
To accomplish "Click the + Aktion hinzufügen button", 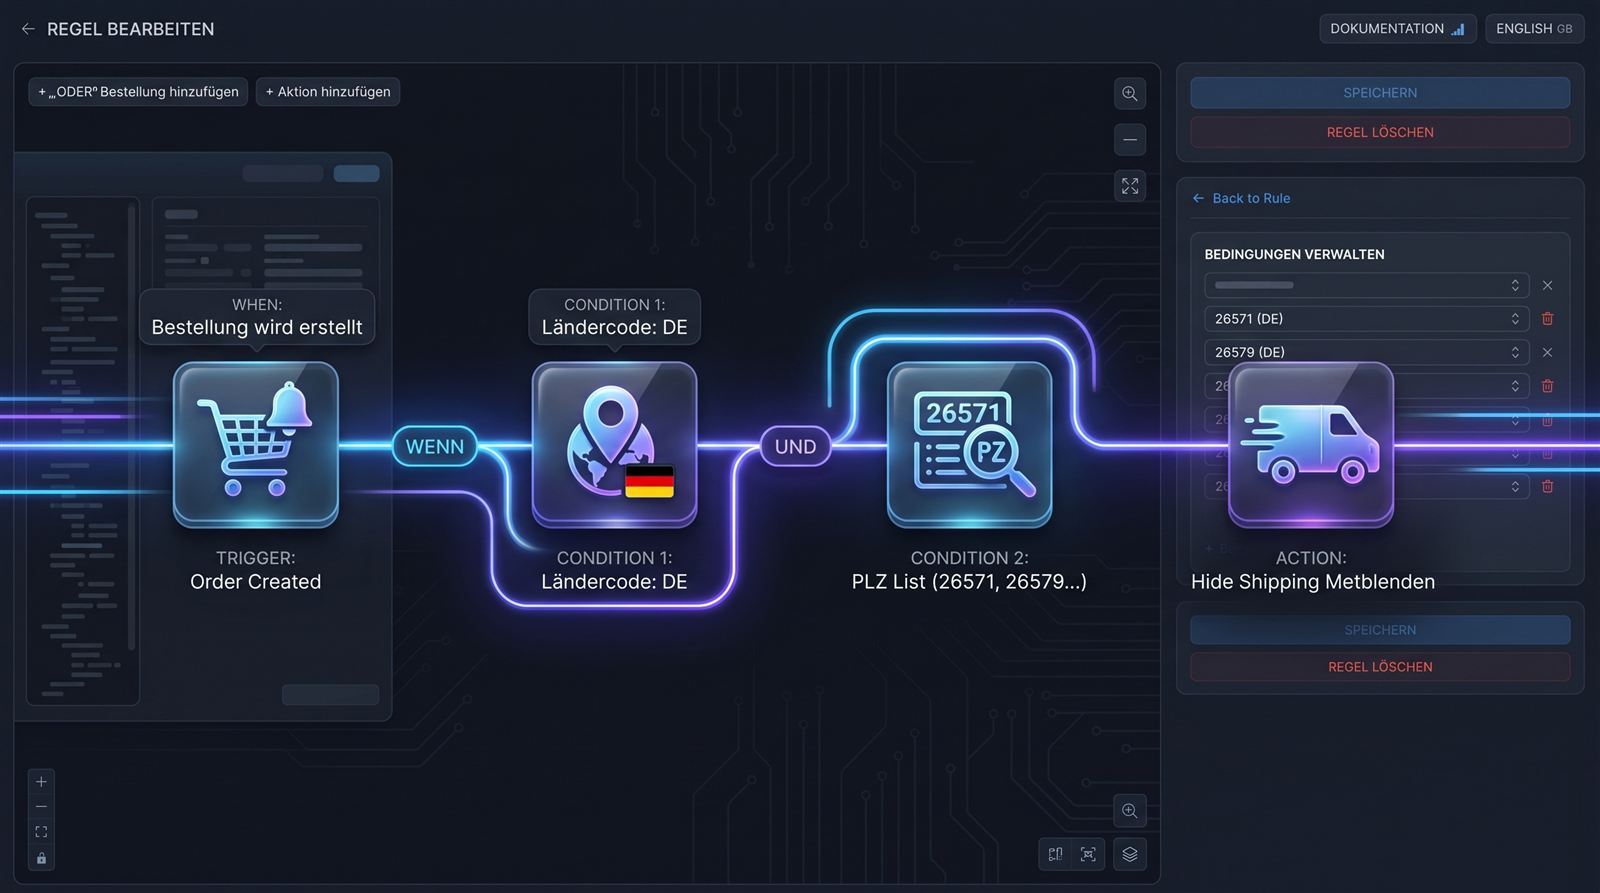I will coord(328,92).
